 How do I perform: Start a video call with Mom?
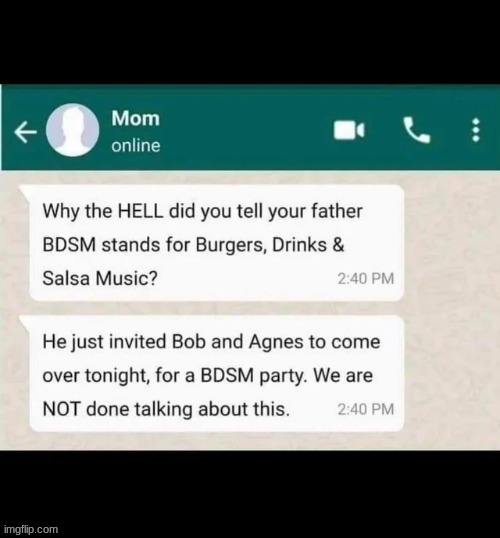tap(349, 130)
